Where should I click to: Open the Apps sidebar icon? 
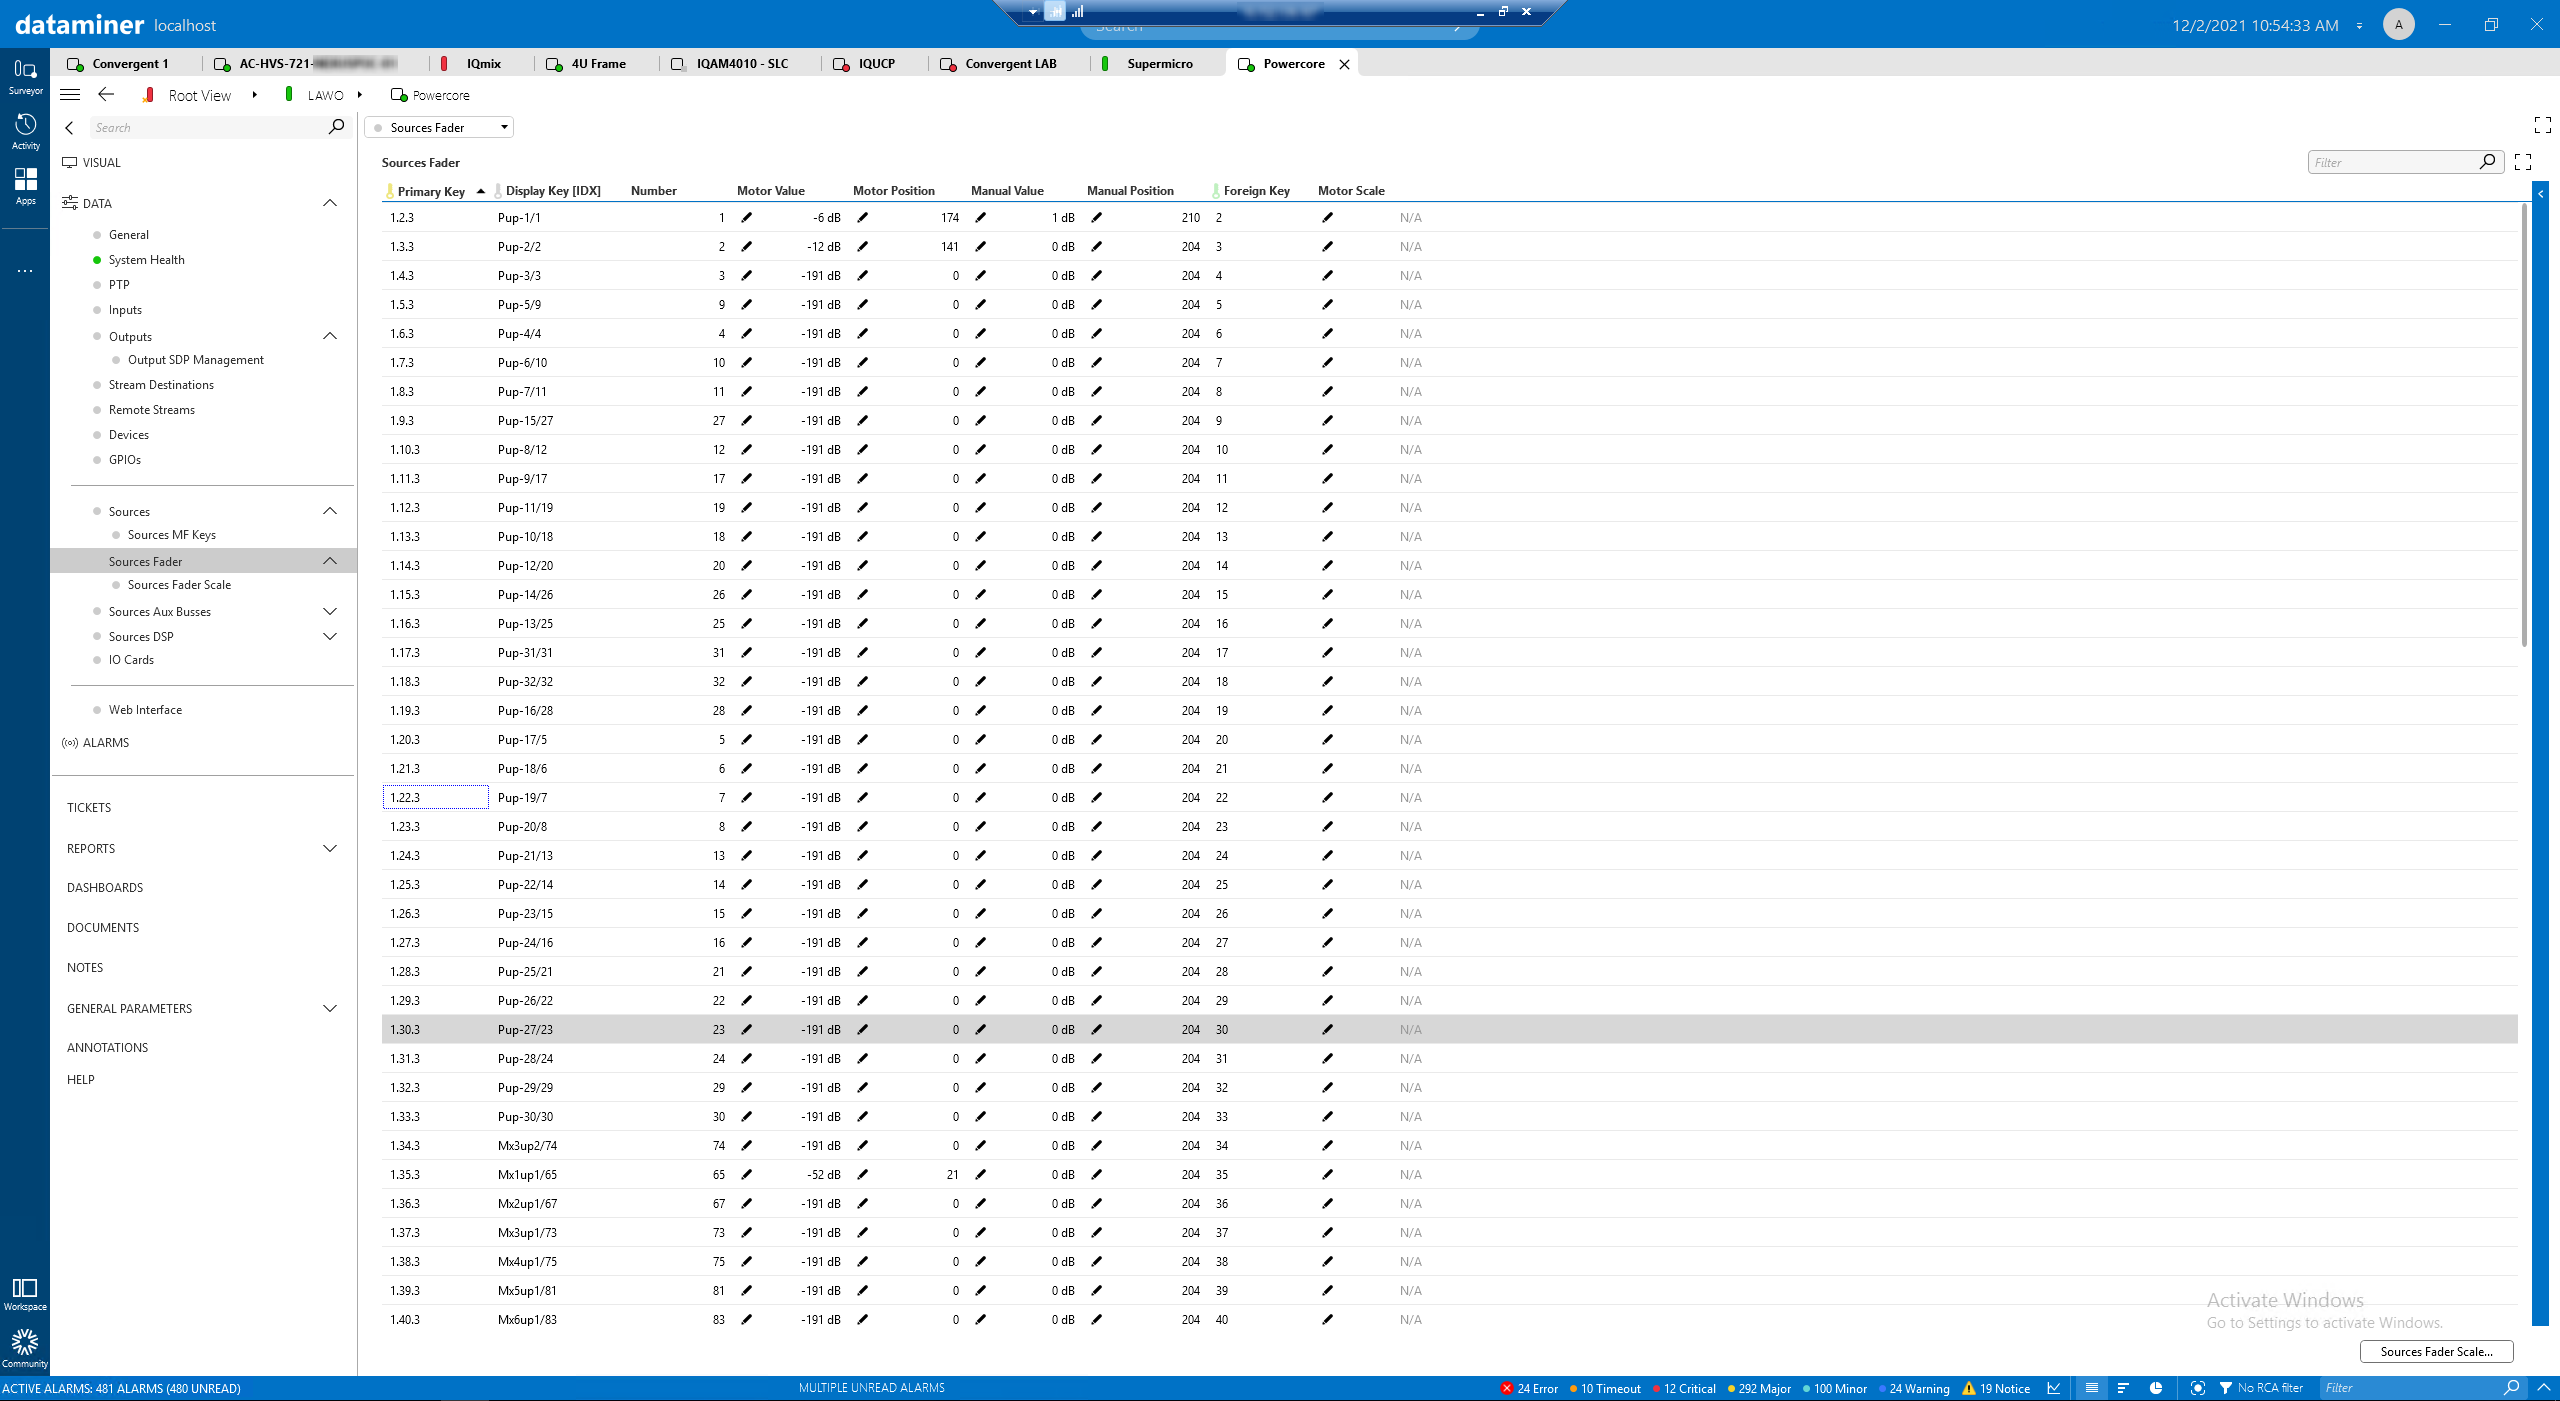click(25, 186)
